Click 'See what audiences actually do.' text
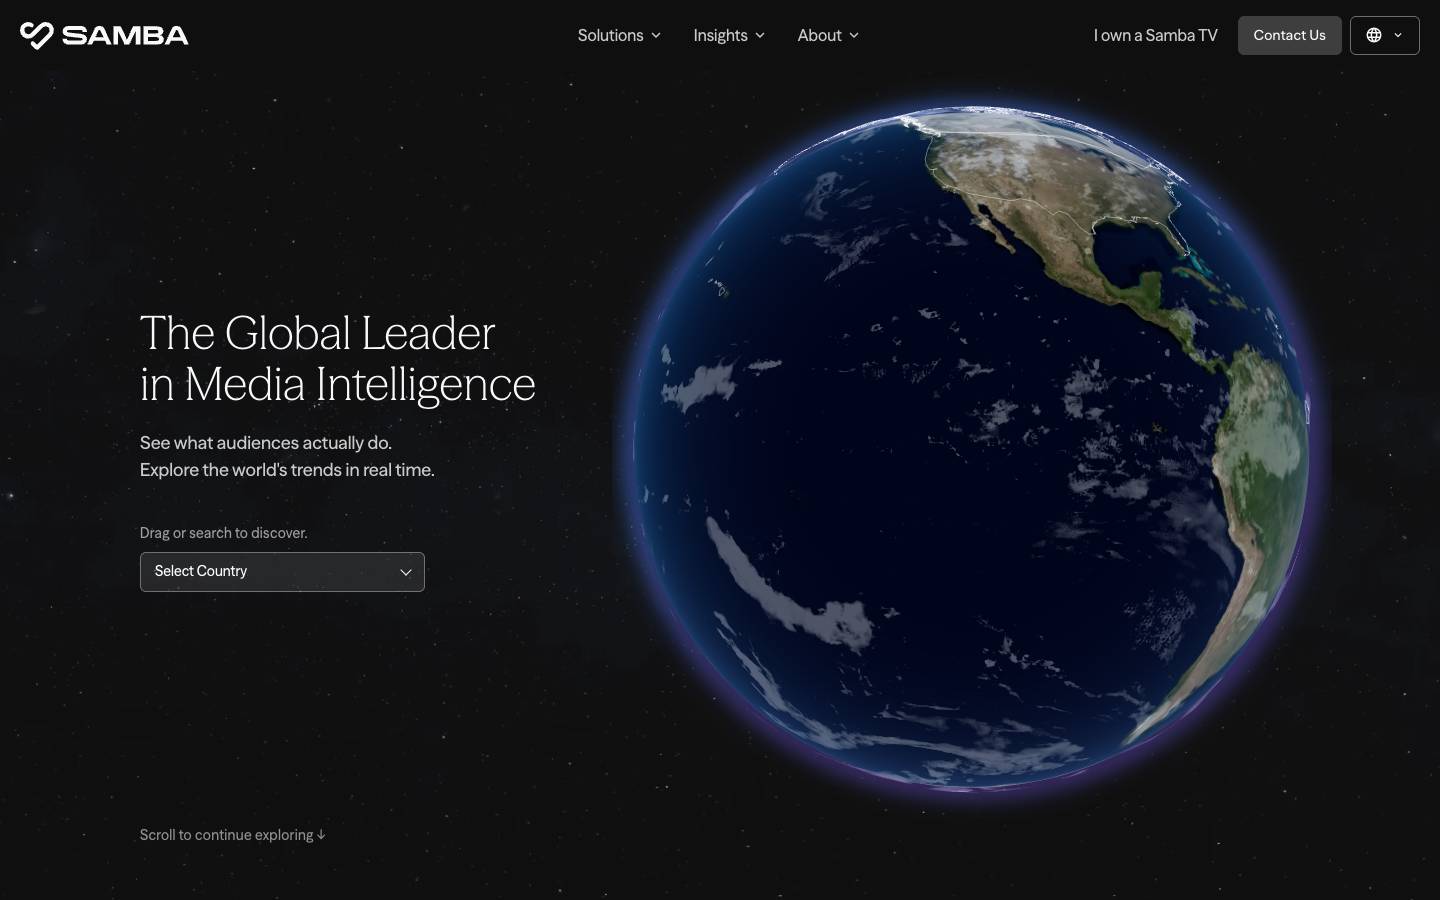This screenshot has width=1440, height=900. pos(266,443)
